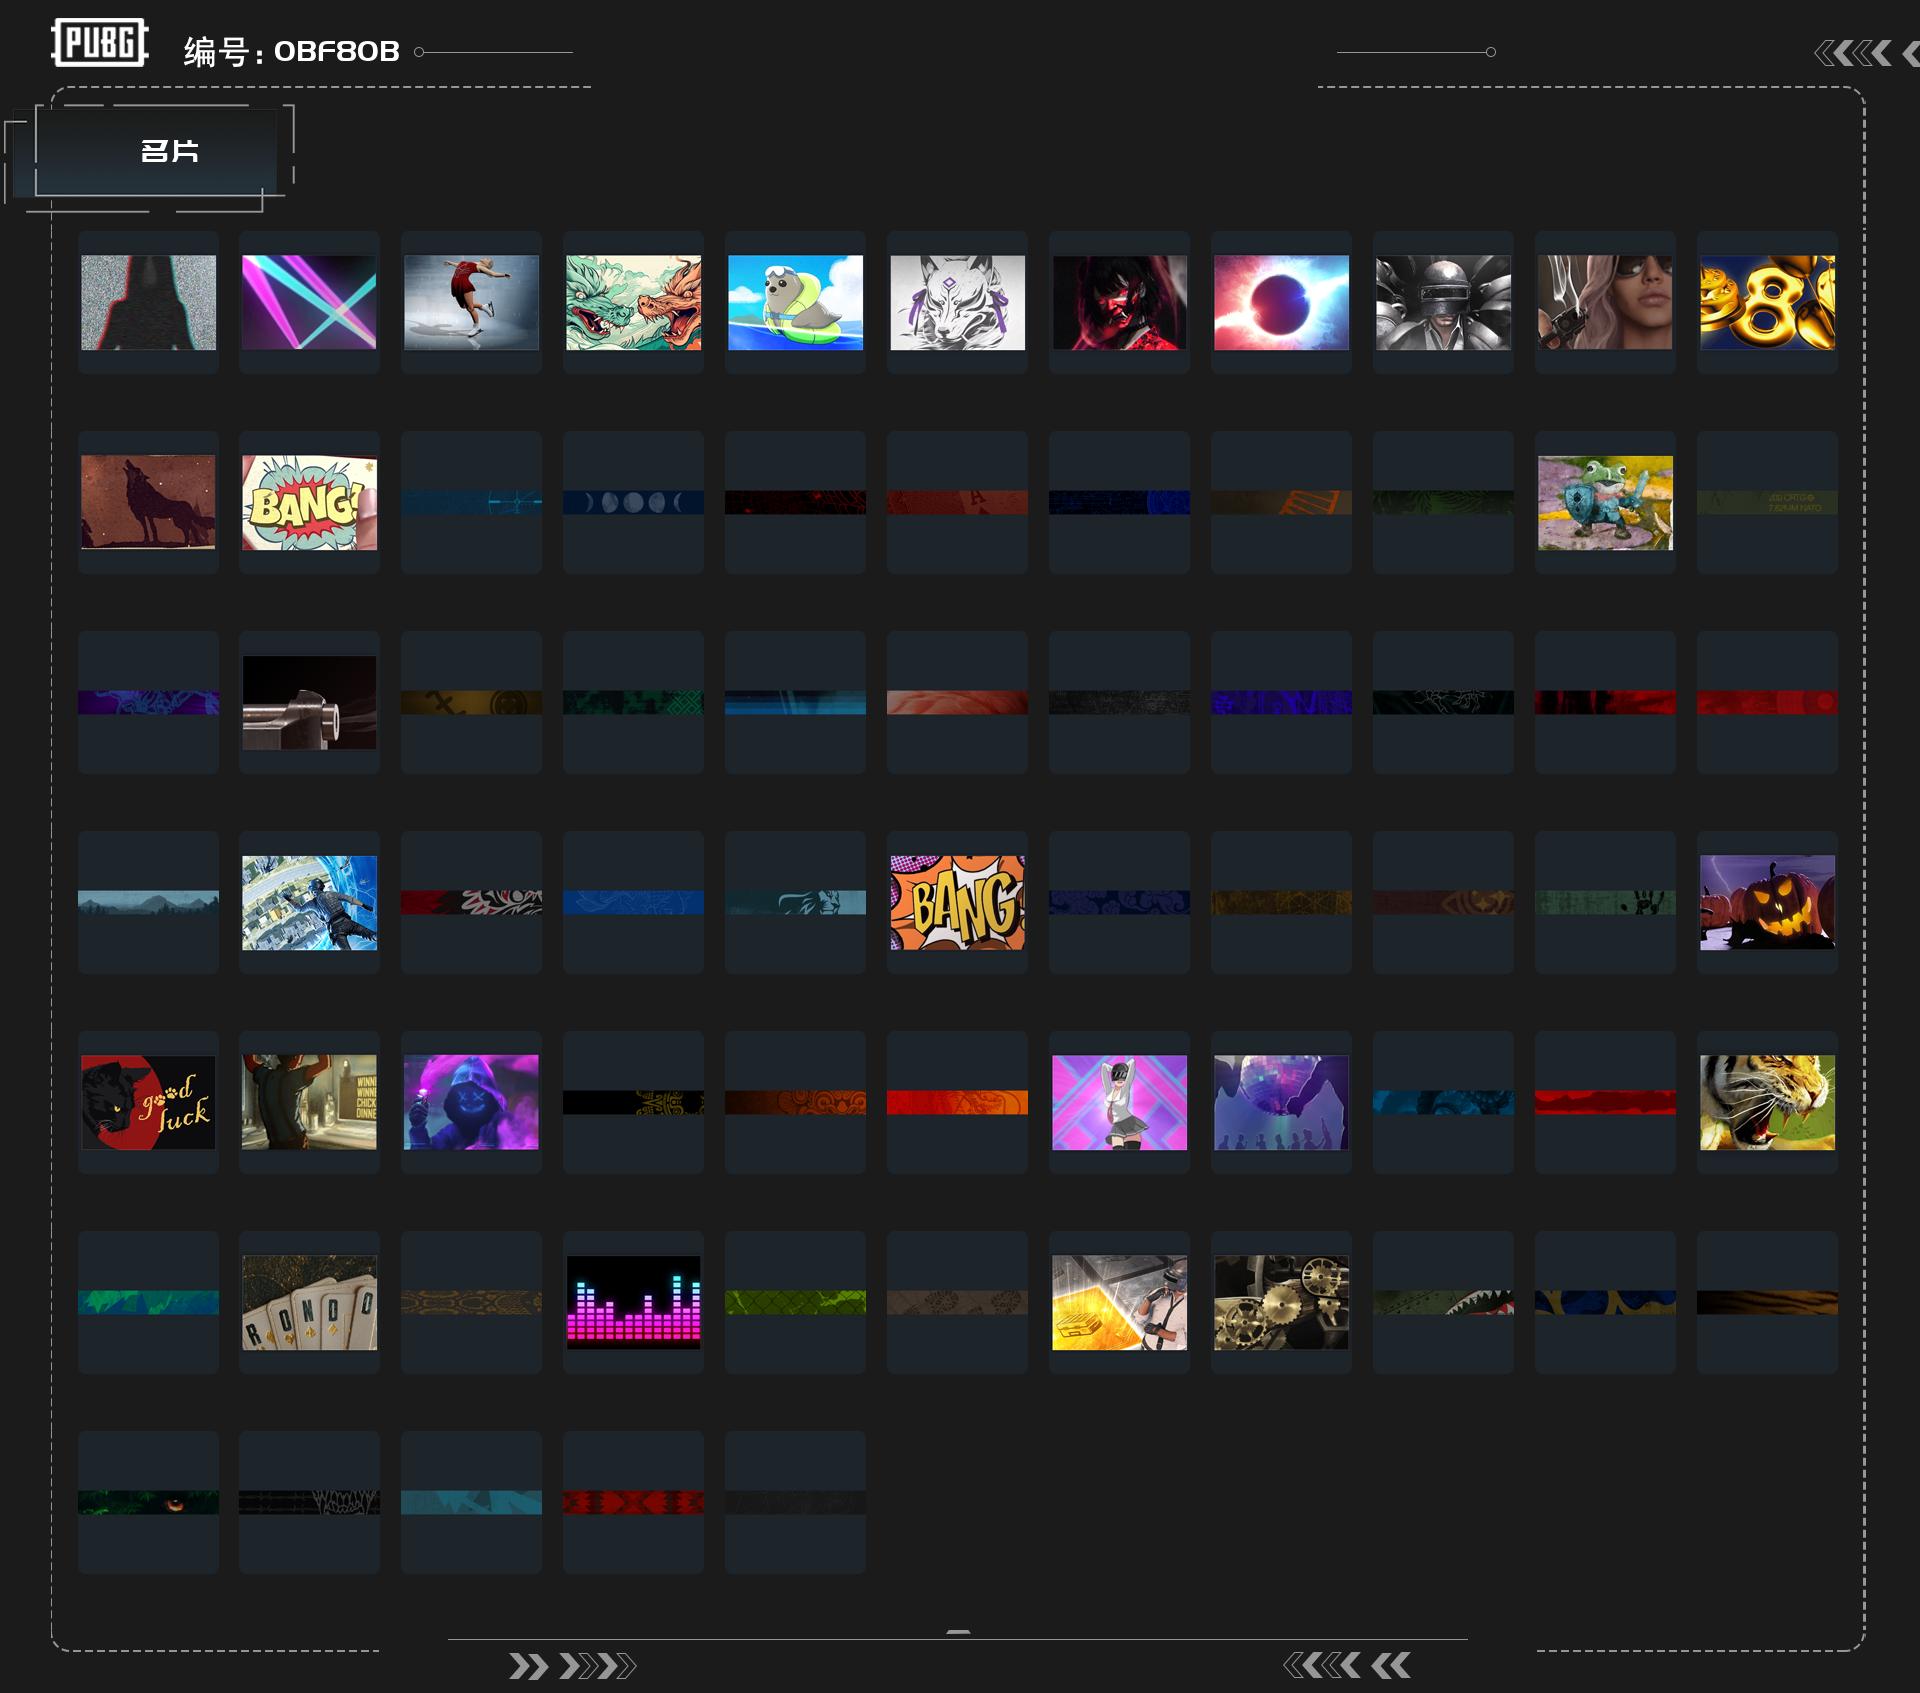The height and width of the screenshot is (1693, 1920).
Task: Click the PUBG logo icon
Action: pyautogui.click(x=100, y=43)
